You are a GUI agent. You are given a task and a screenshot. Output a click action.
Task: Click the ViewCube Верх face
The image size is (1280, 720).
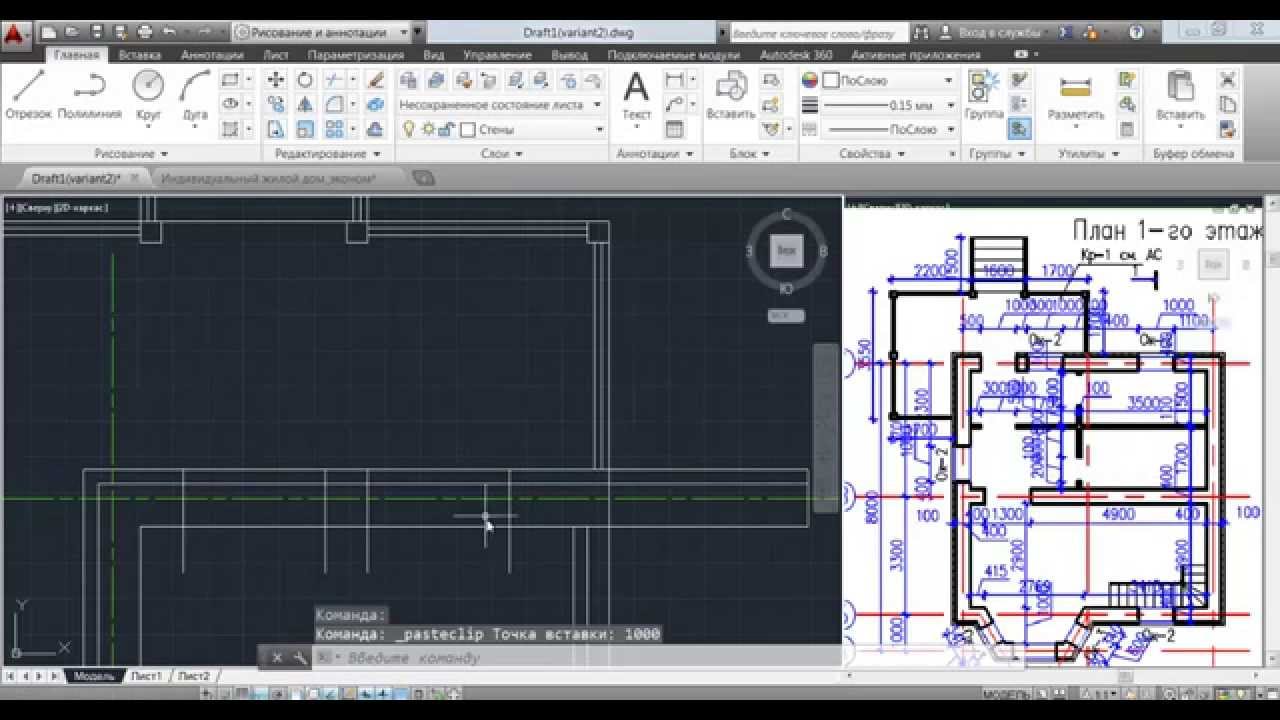point(787,251)
